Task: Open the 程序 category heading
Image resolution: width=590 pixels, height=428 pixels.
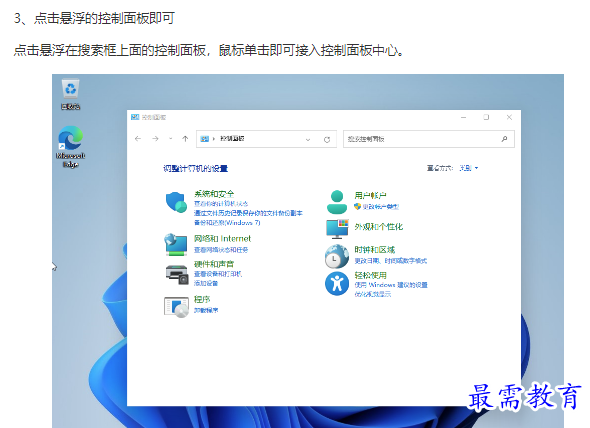Action: pyautogui.click(x=202, y=299)
